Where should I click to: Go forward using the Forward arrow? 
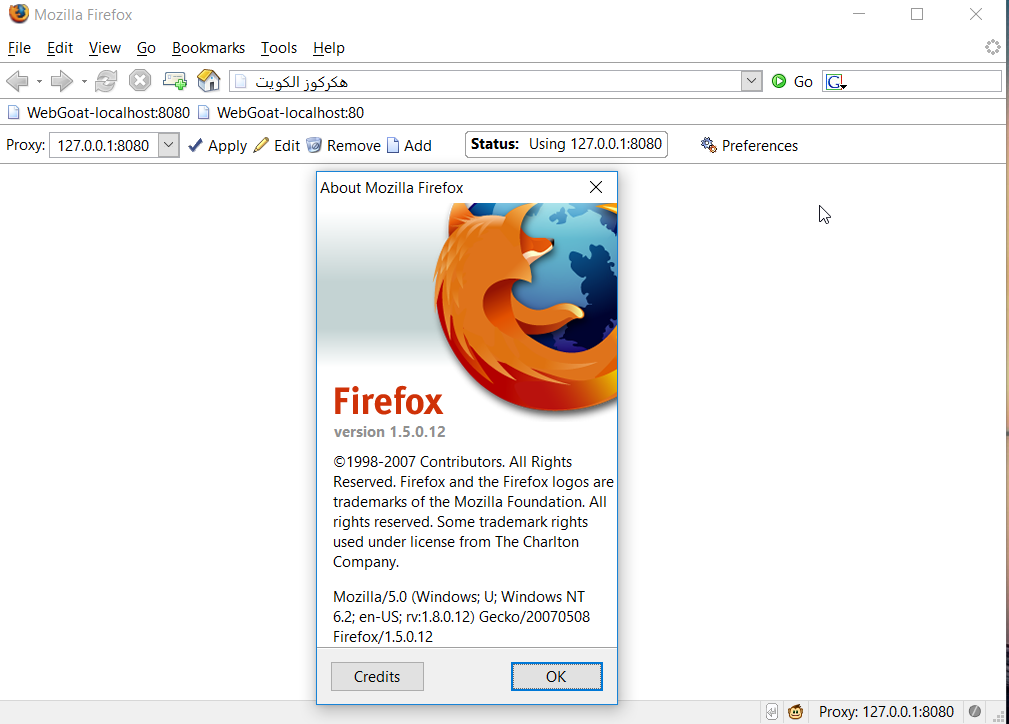tap(62, 81)
